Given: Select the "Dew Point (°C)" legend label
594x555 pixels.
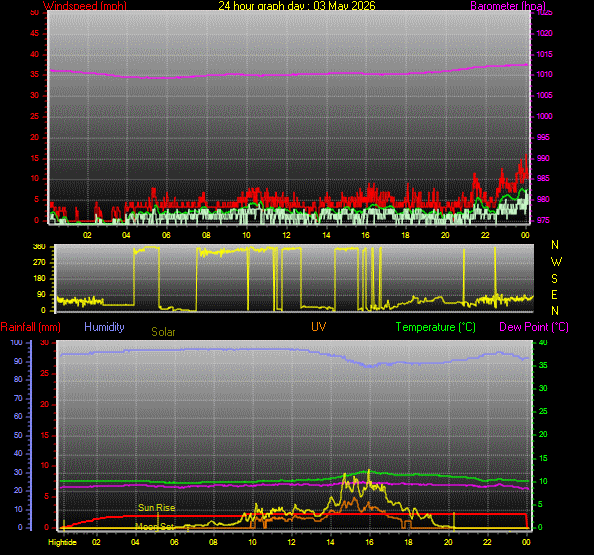Looking at the screenshot, I should 534,327.
